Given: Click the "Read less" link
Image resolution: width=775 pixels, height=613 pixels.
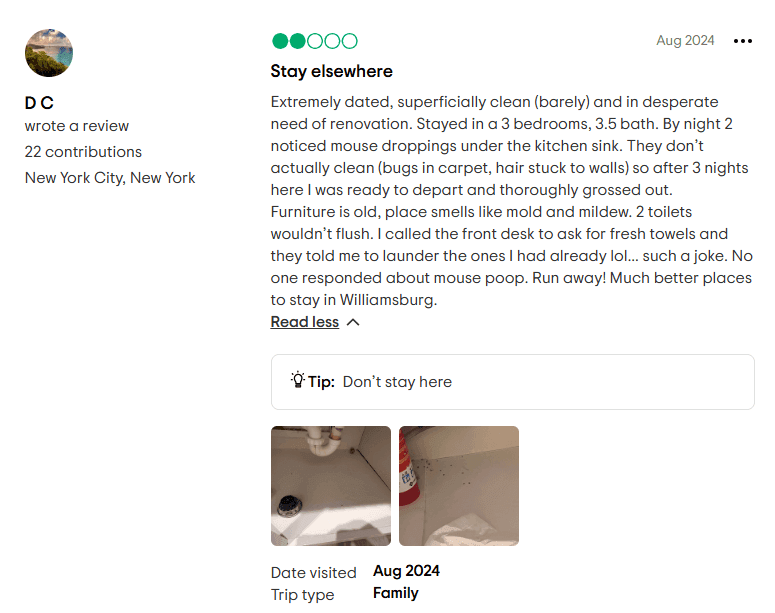Looking at the screenshot, I should tap(304, 322).
